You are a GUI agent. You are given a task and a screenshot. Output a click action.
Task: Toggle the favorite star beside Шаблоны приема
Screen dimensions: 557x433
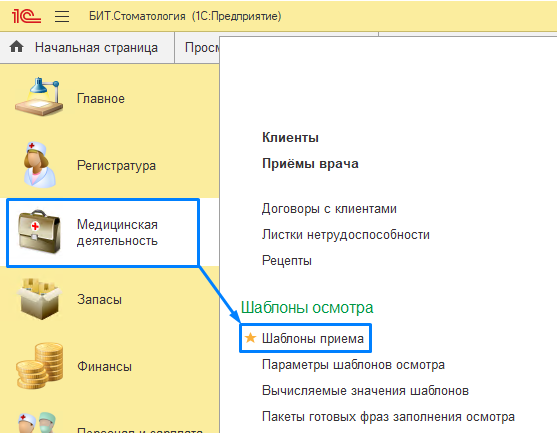250,338
